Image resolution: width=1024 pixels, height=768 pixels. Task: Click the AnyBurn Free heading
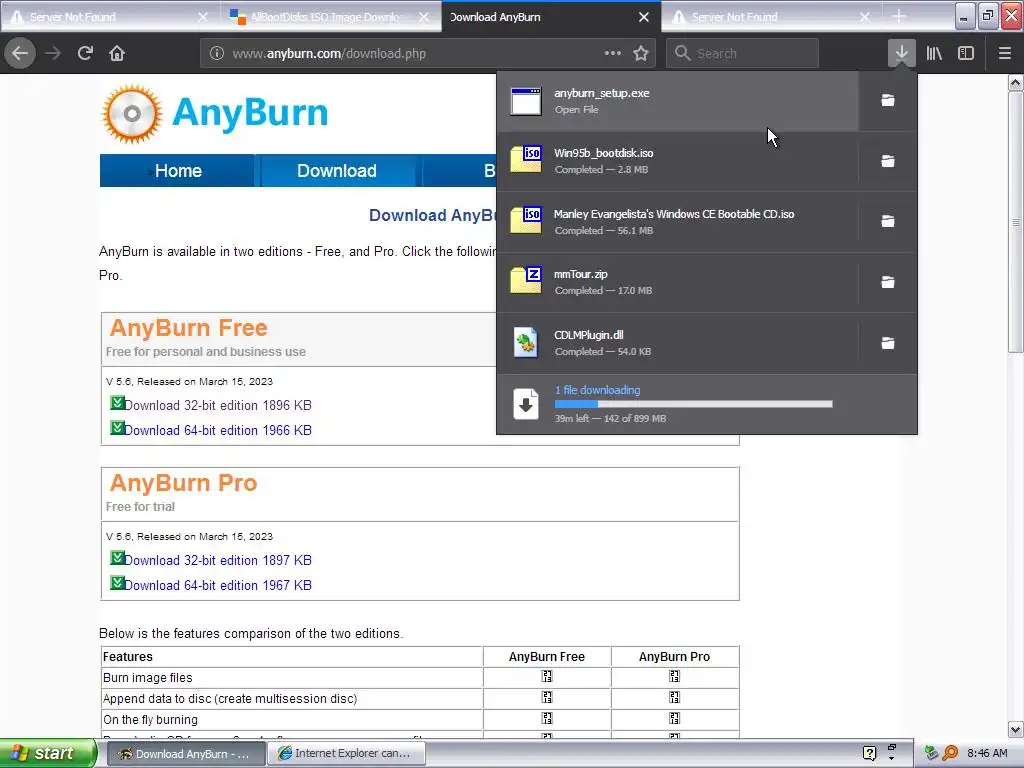pyautogui.click(x=188, y=328)
